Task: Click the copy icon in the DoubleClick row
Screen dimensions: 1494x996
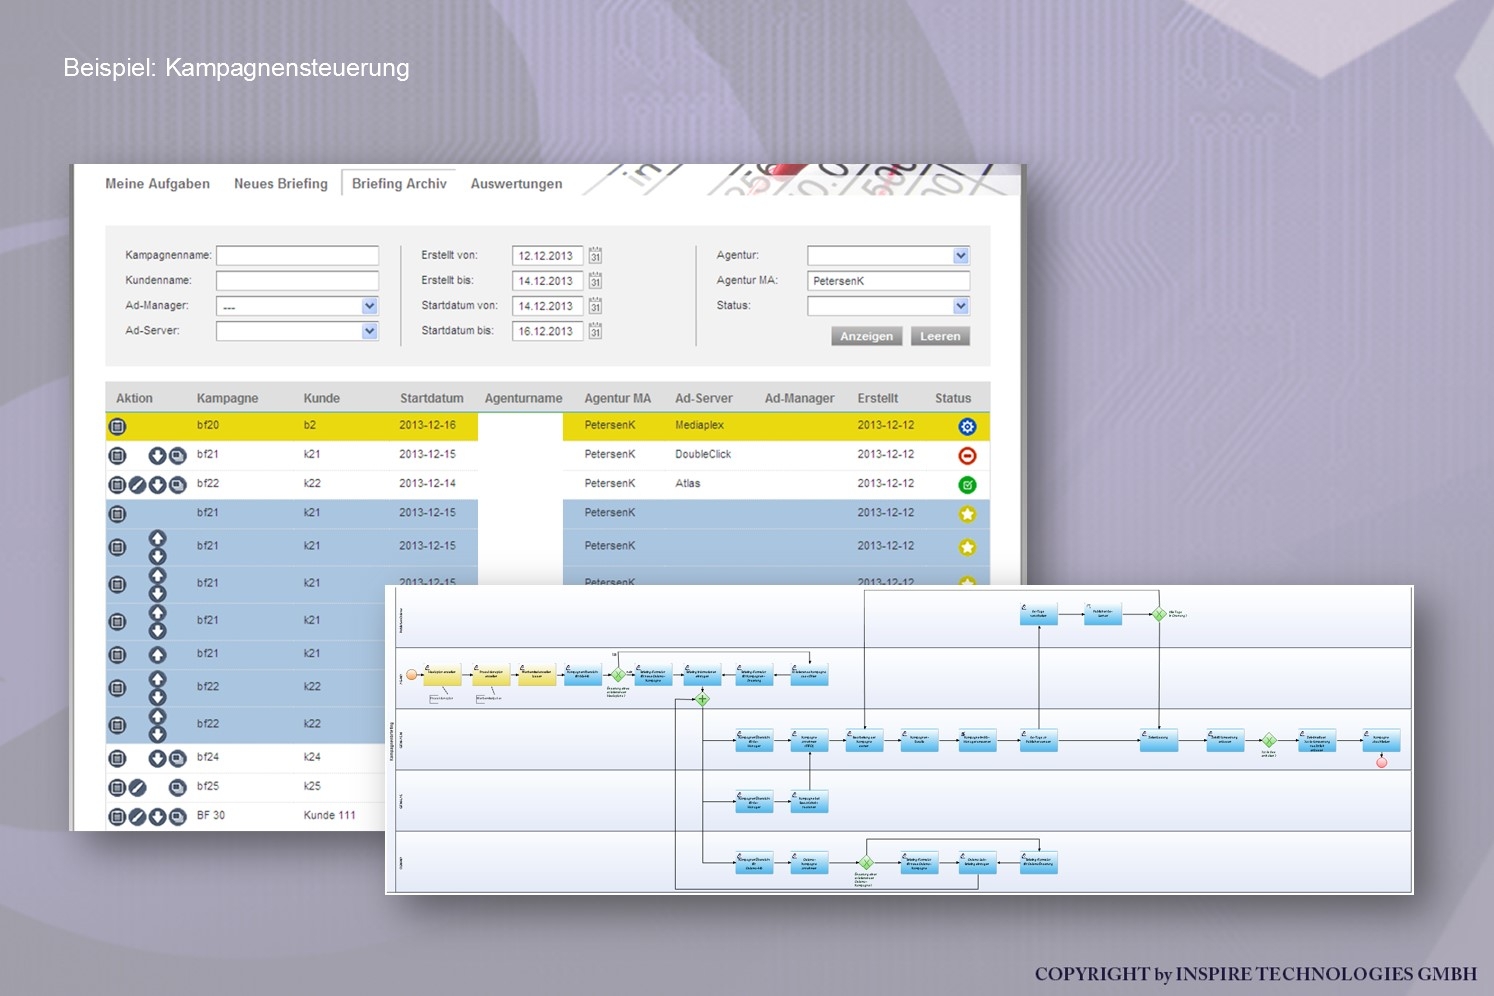Action: (x=177, y=456)
